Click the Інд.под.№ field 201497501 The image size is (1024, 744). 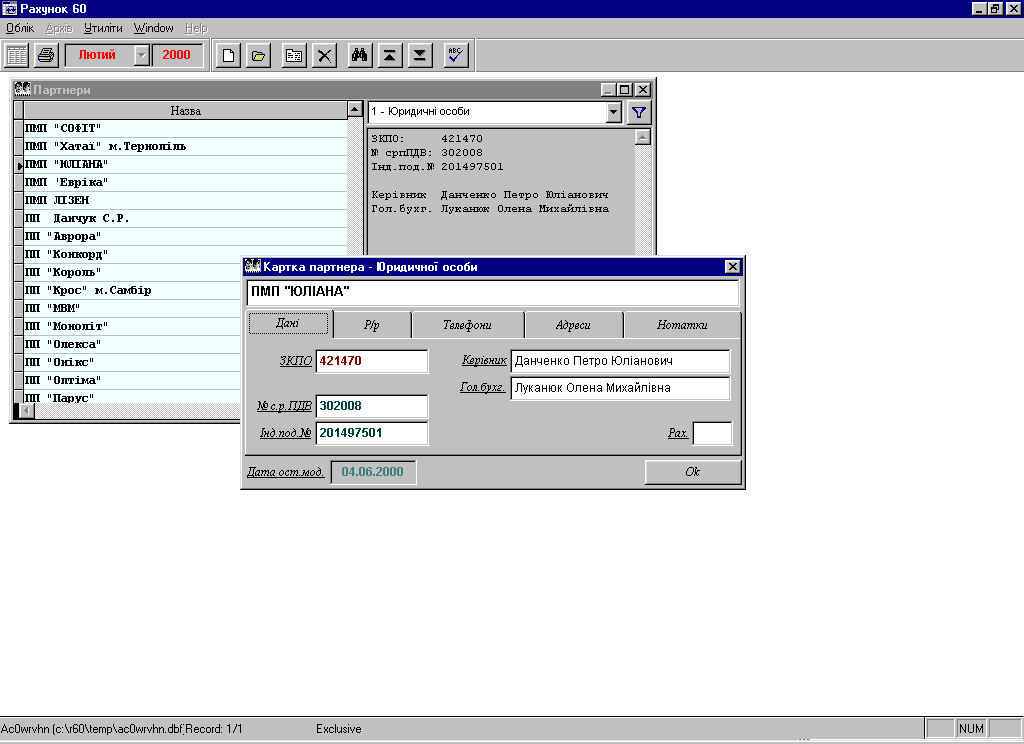372,433
